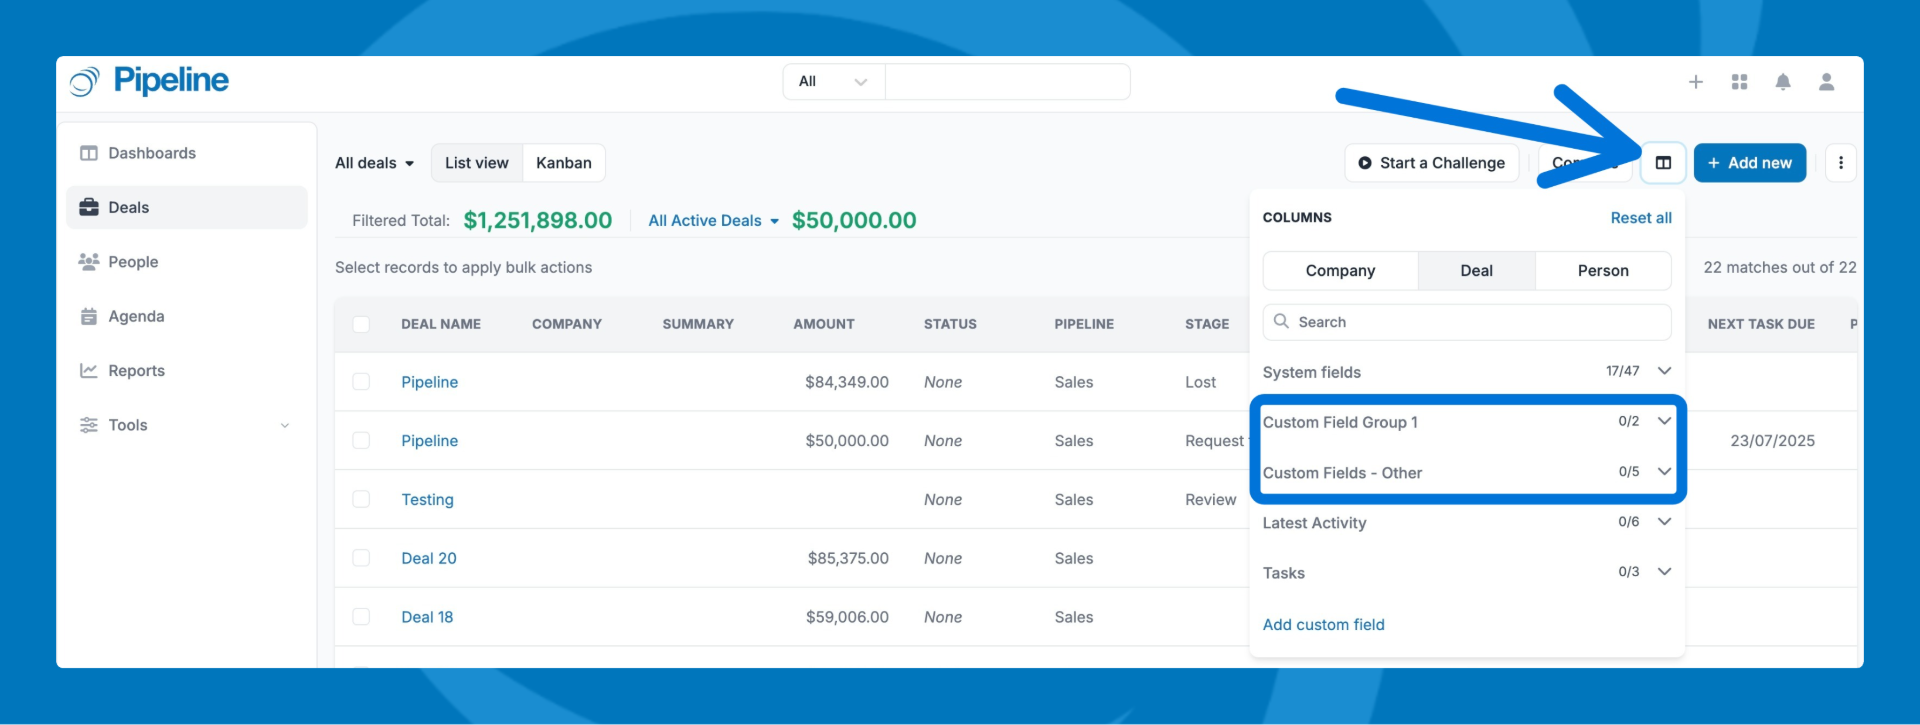Tick checkbox for Deal 20
1920x725 pixels.
point(361,558)
